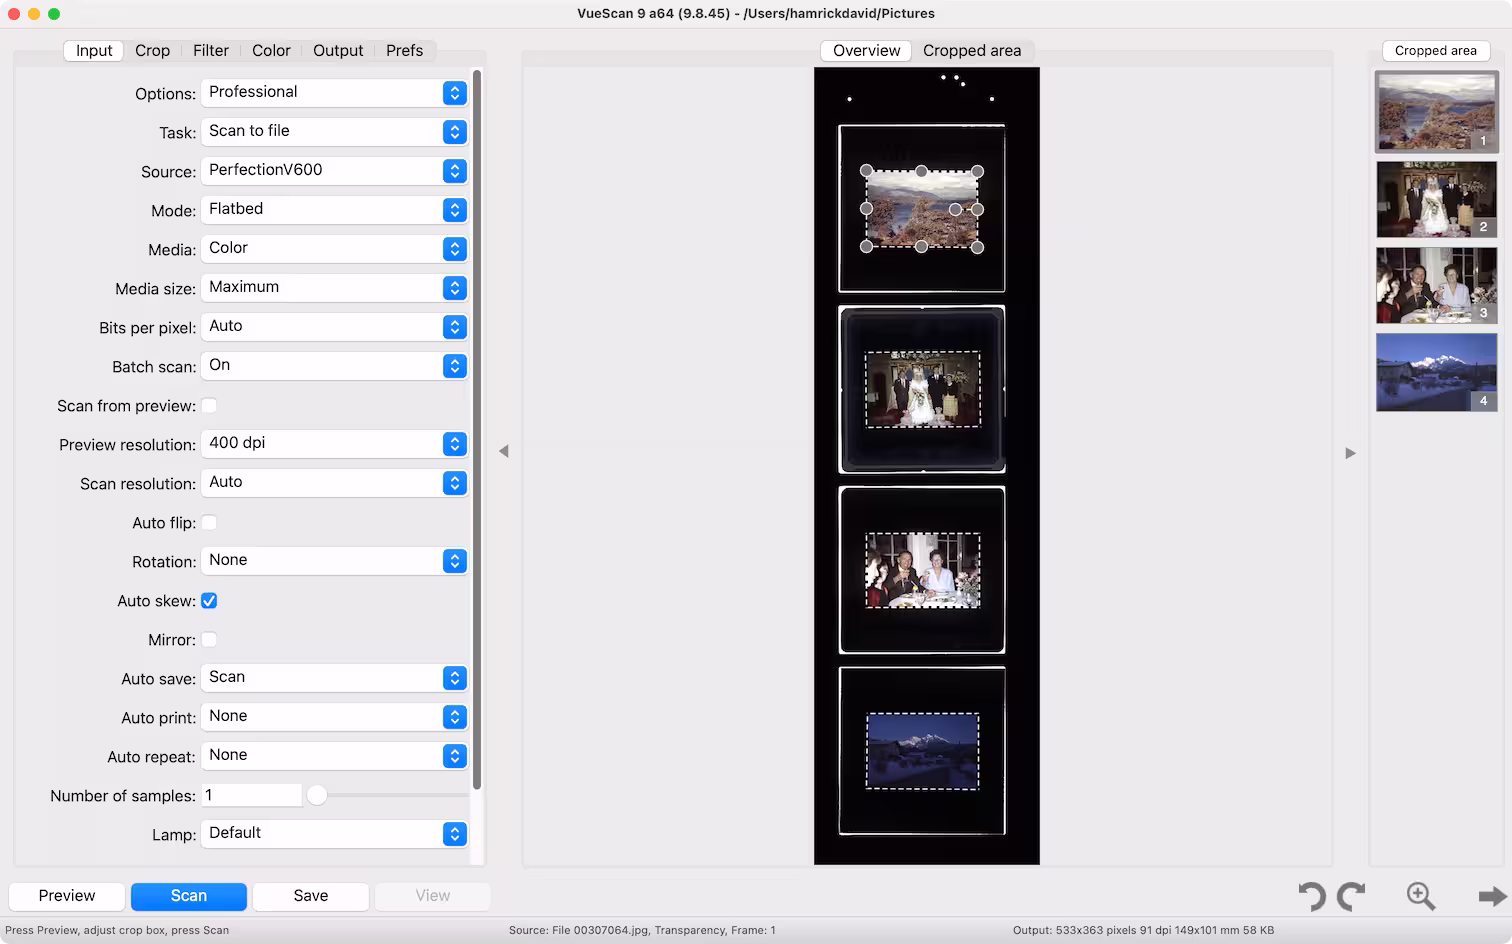Image resolution: width=1512 pixels, height=944 pixels.
Task: Collapse the right thumbnail panel arrow
Action: [1350, 453]
